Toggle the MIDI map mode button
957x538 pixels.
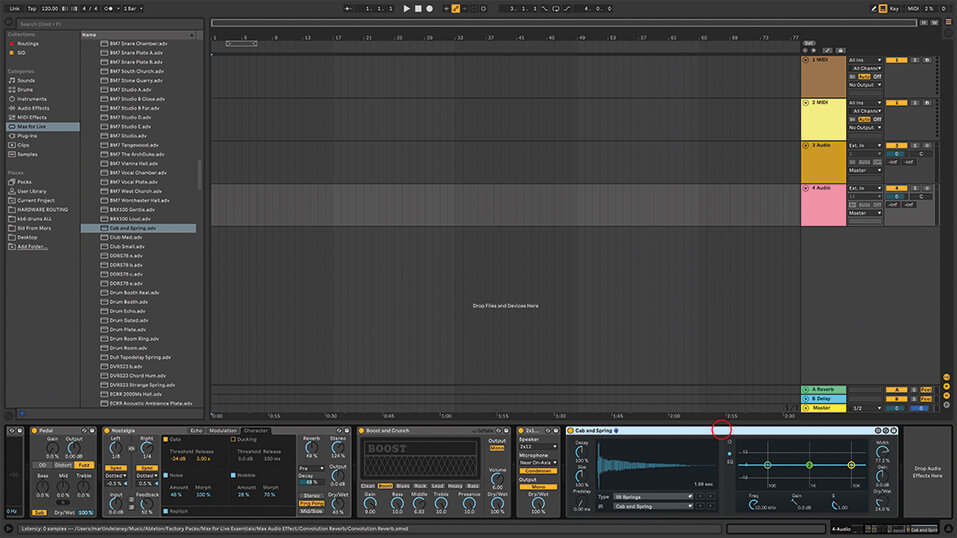912,9
